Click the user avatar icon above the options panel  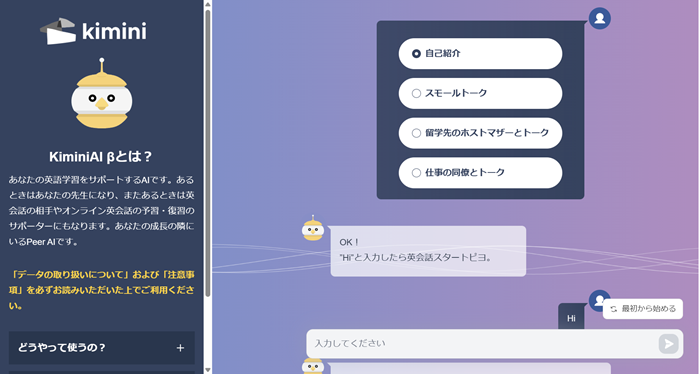click(600, 18)
